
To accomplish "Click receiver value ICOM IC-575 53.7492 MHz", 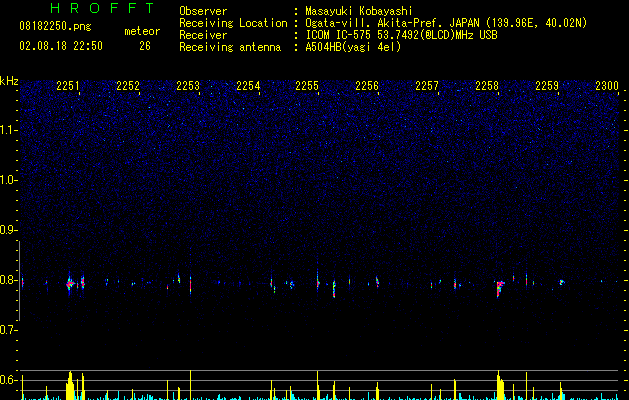I will [x=401, y=35].
